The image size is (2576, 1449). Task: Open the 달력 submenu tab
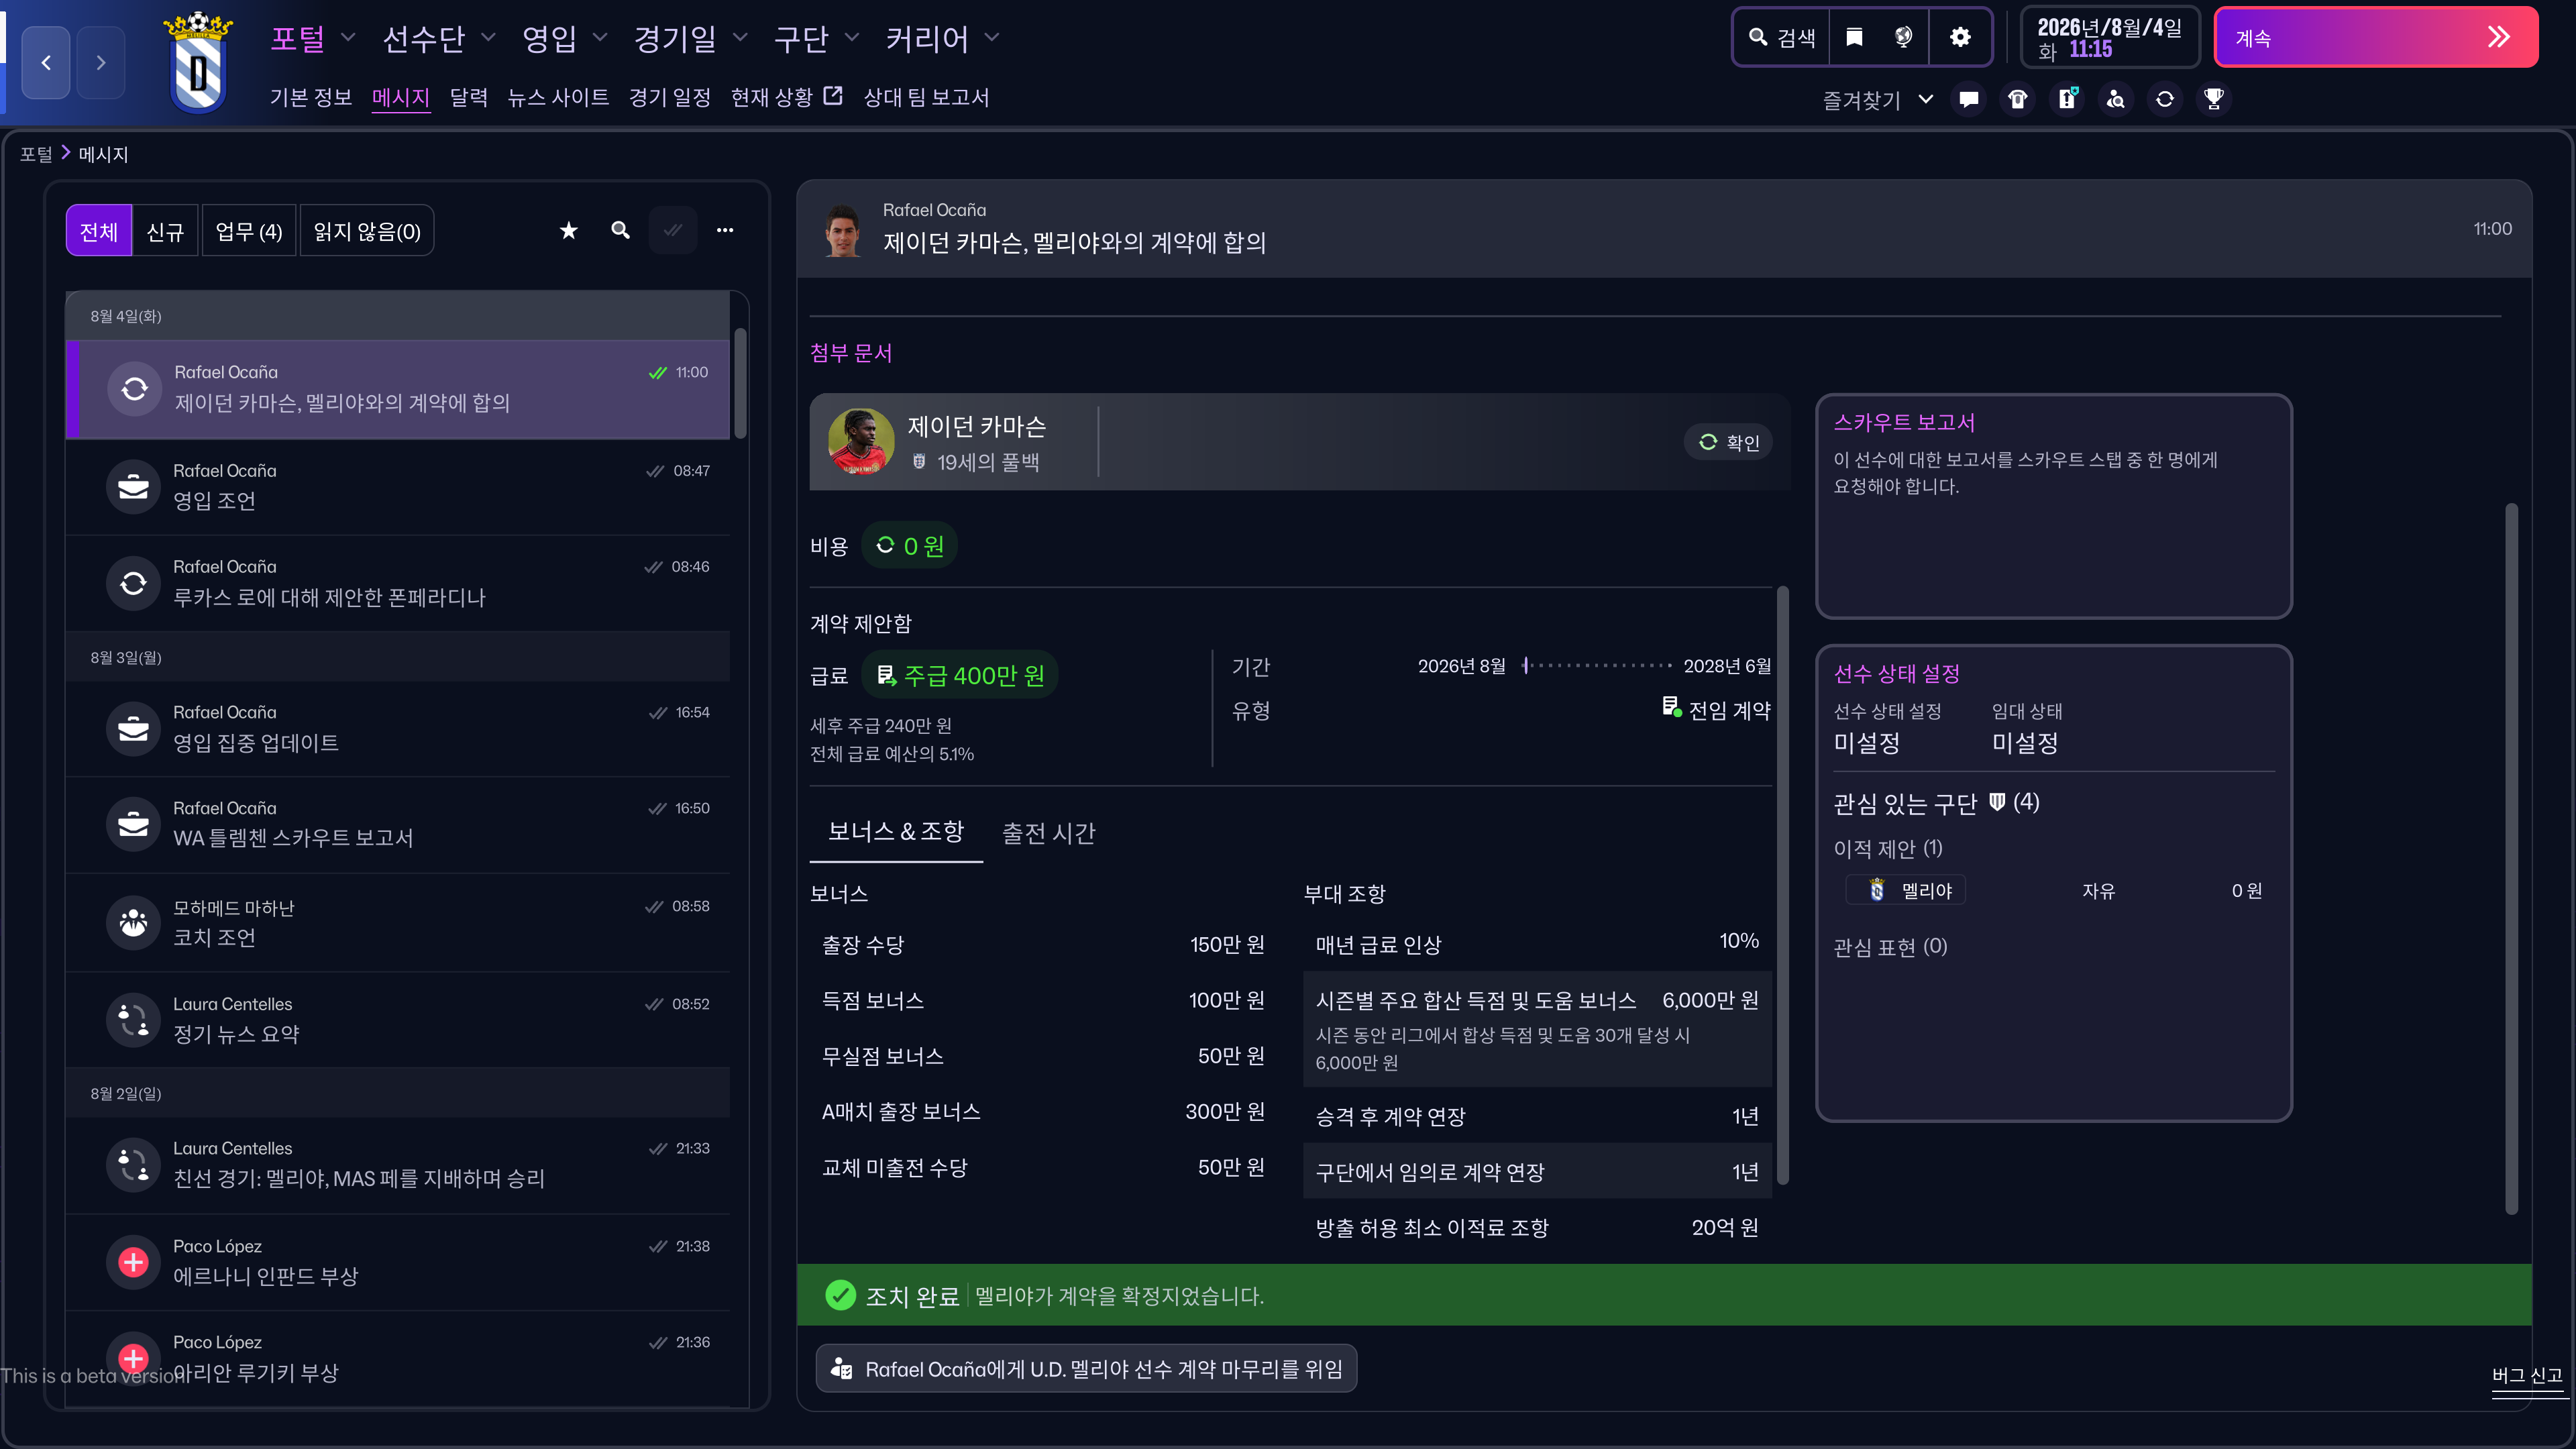468,97
